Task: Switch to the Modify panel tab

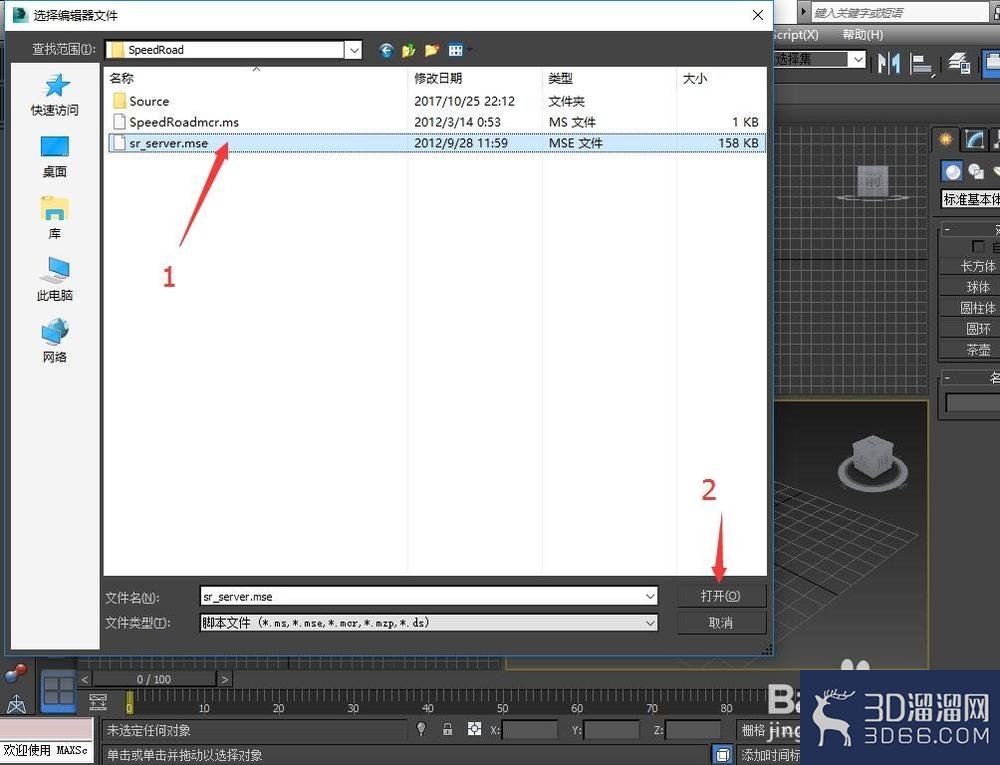Action: click(x=974, y=139)
